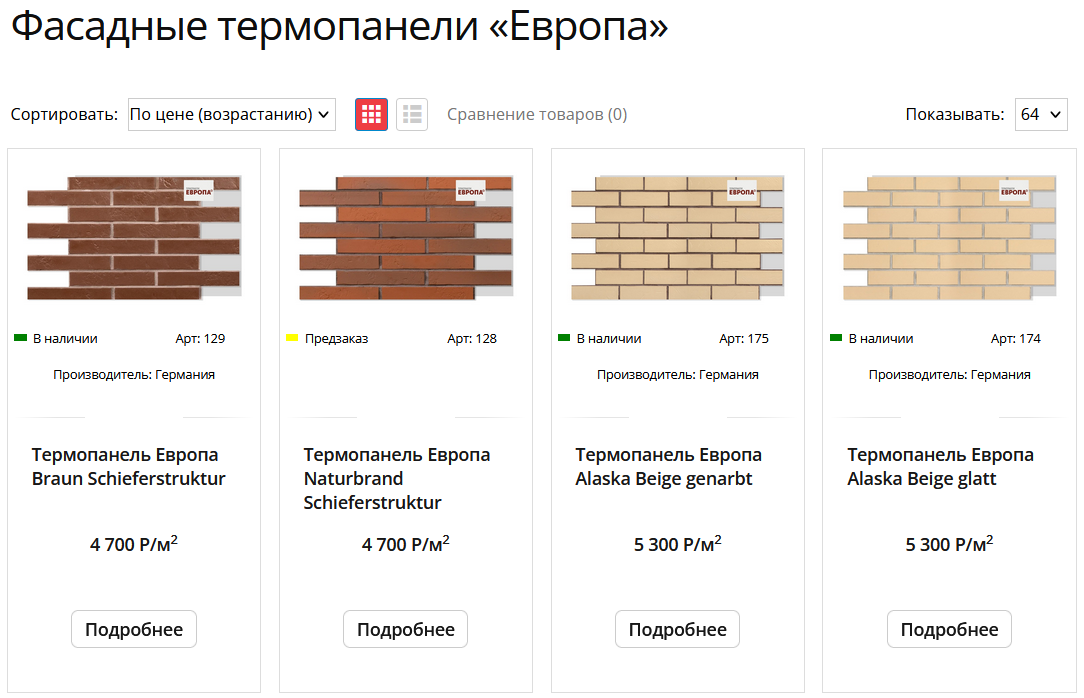Click the yellow Предзаказ indicator of article 128
The height and width of the screenshot is (698, 1084).
[x=292, y=338]
